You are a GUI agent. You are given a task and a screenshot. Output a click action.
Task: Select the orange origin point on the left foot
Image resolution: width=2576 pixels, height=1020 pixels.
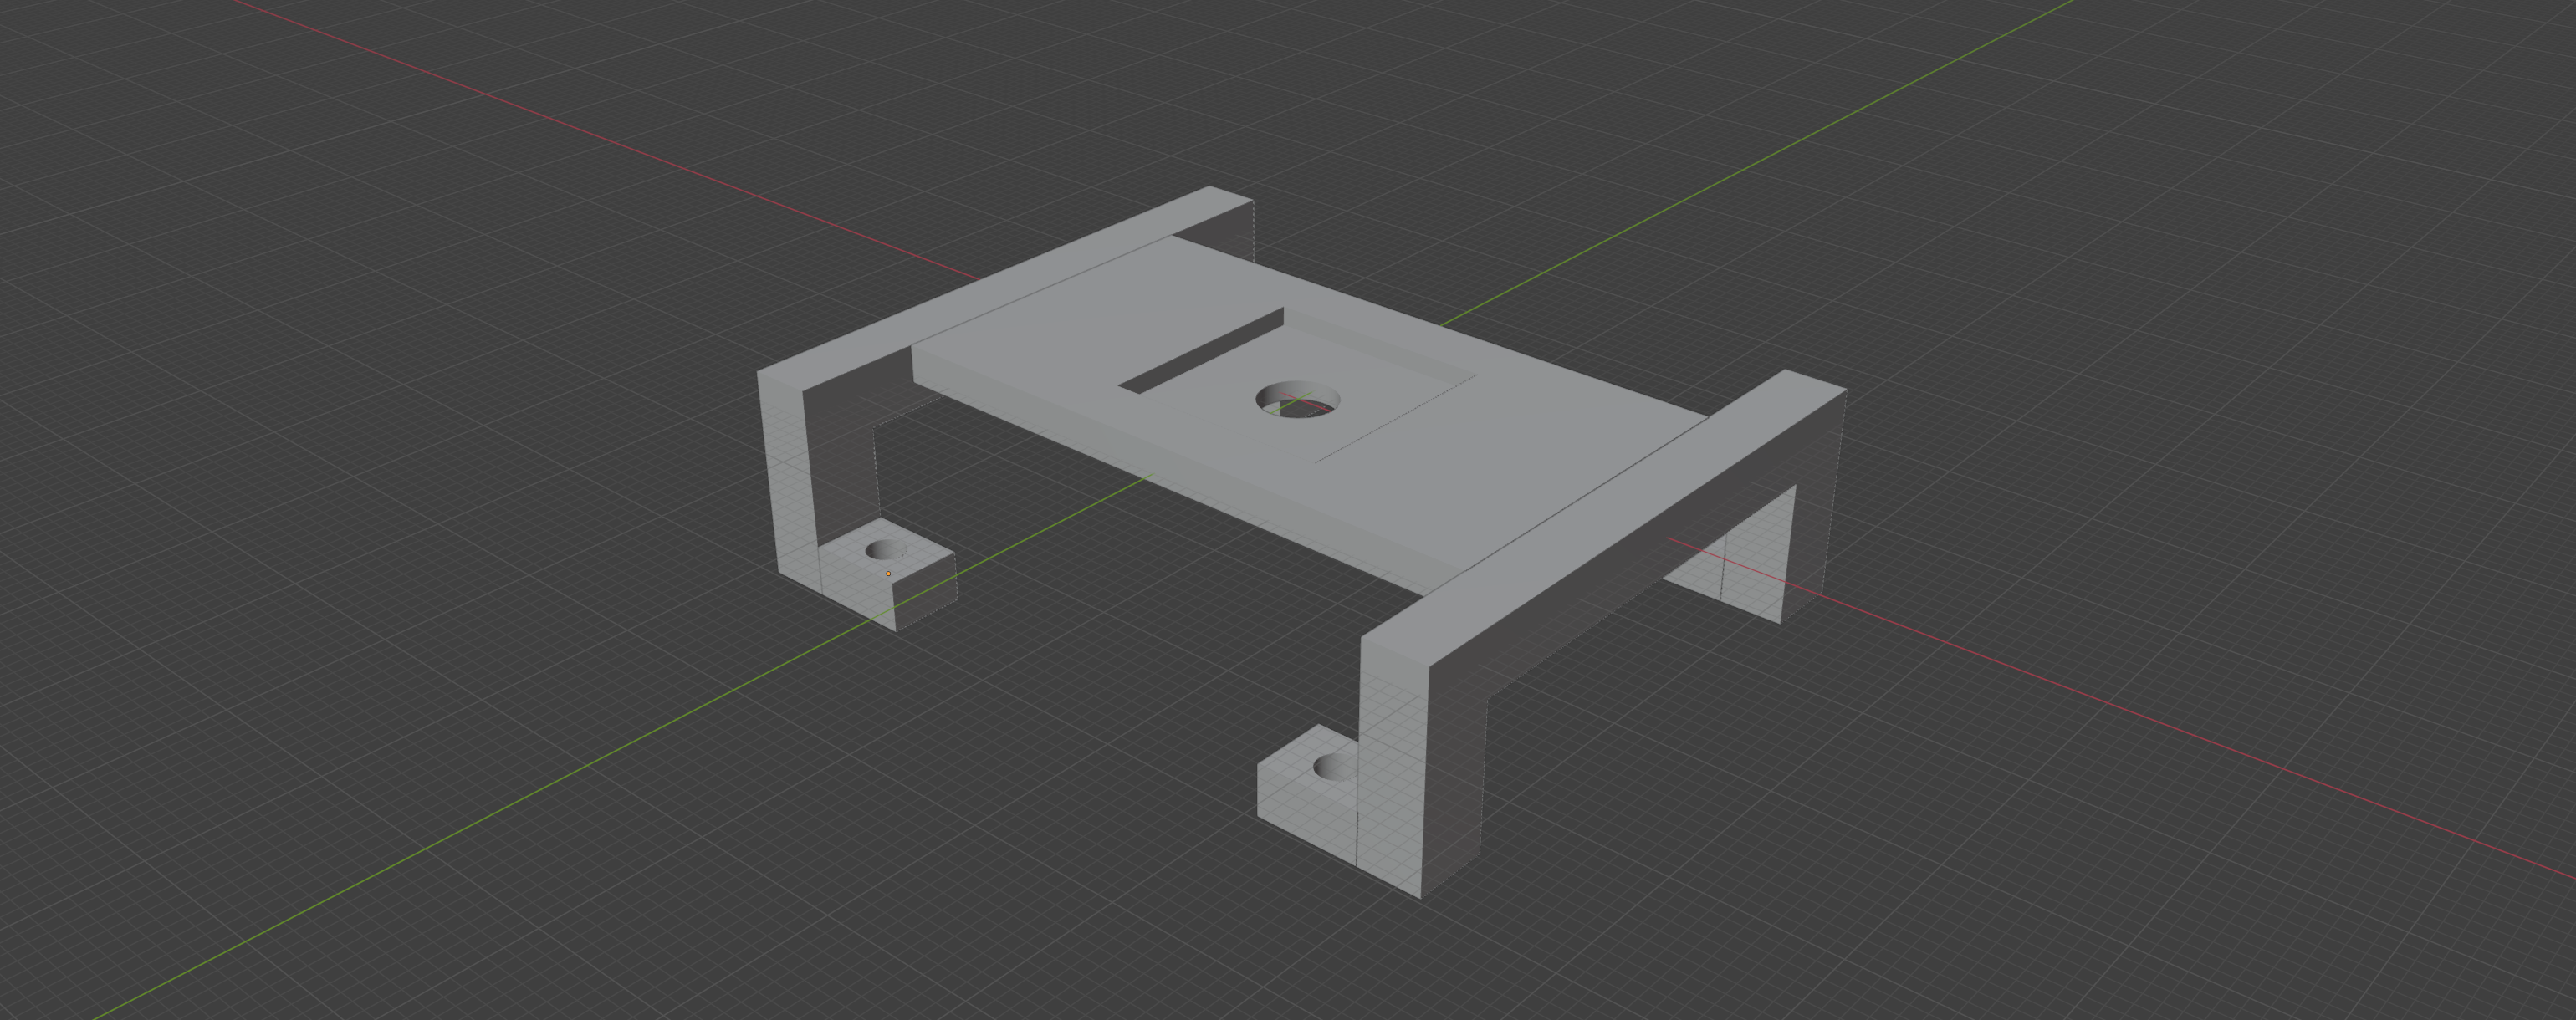click(x=888, y=574)
